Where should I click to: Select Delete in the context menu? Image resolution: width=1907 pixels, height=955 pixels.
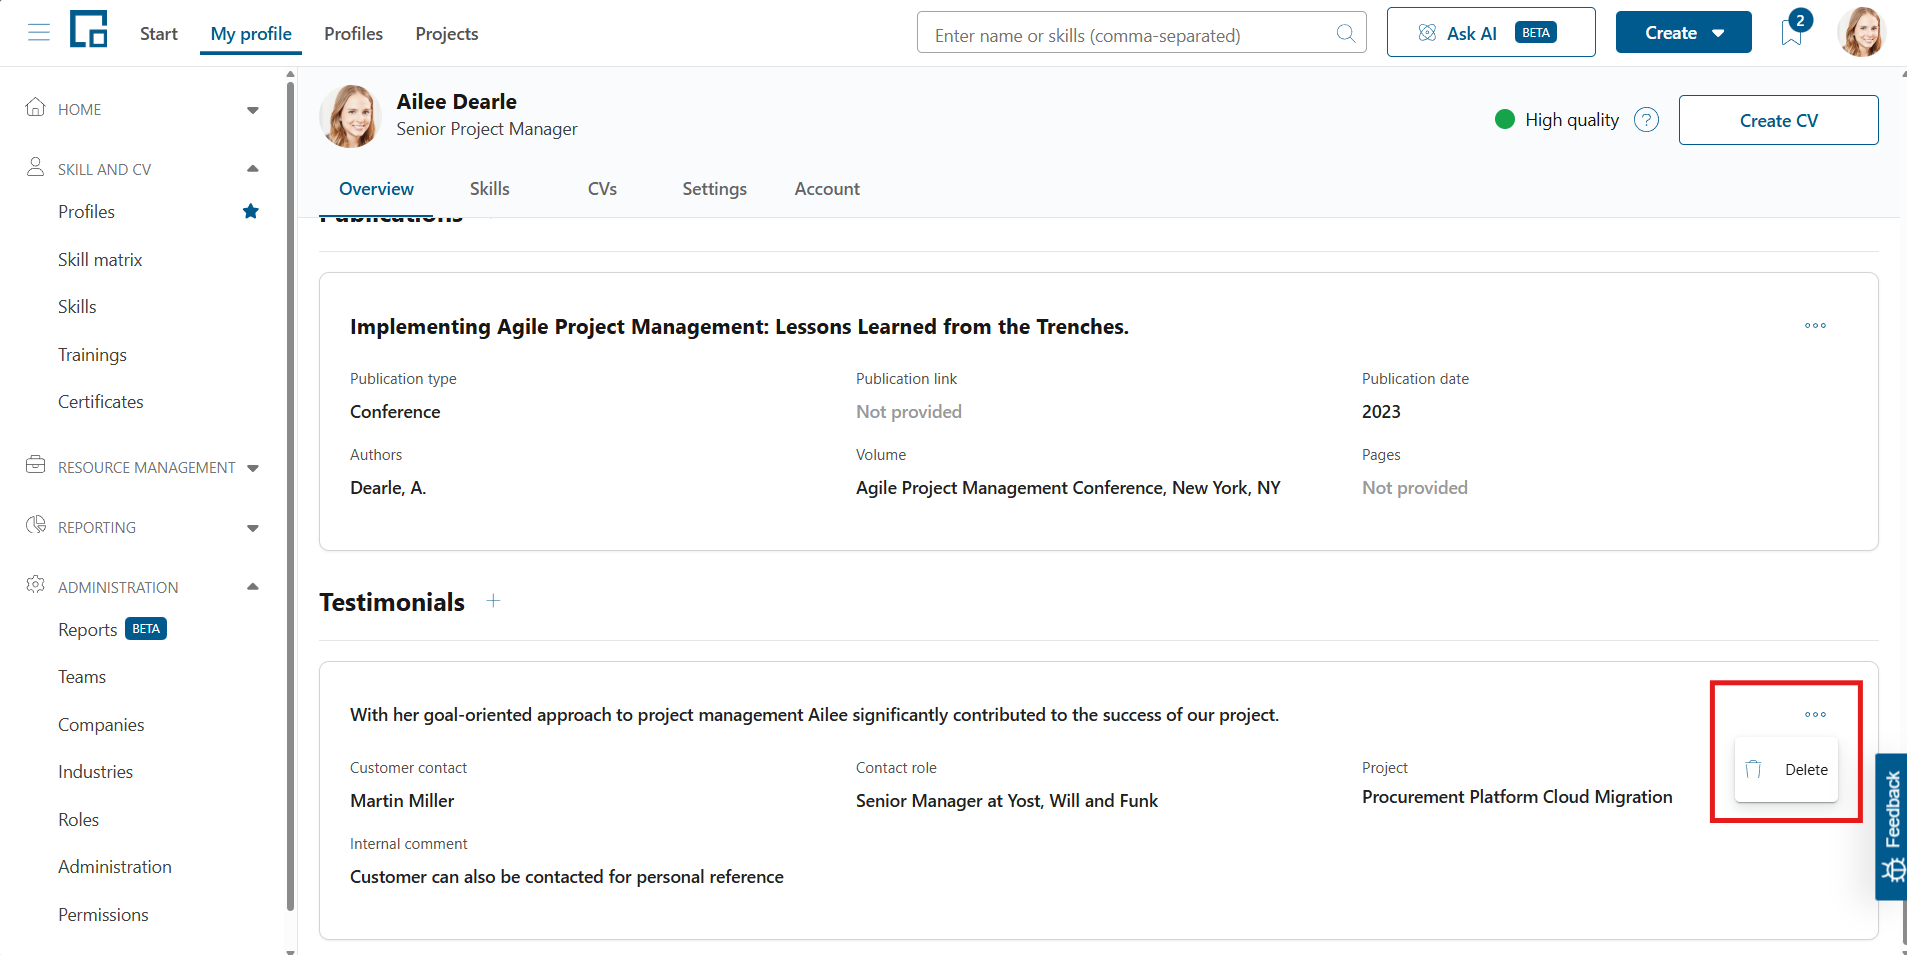click(x=1786, y=769)
